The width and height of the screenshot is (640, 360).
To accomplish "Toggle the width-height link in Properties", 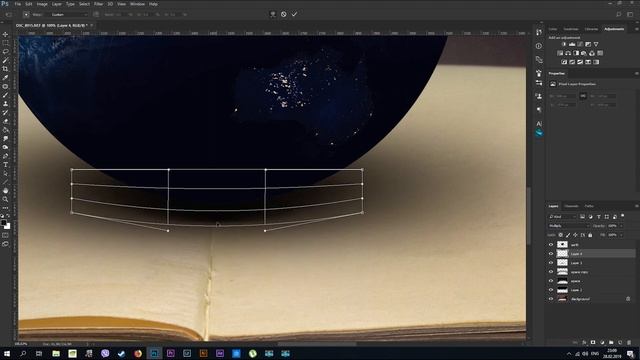I will [582, 96].
